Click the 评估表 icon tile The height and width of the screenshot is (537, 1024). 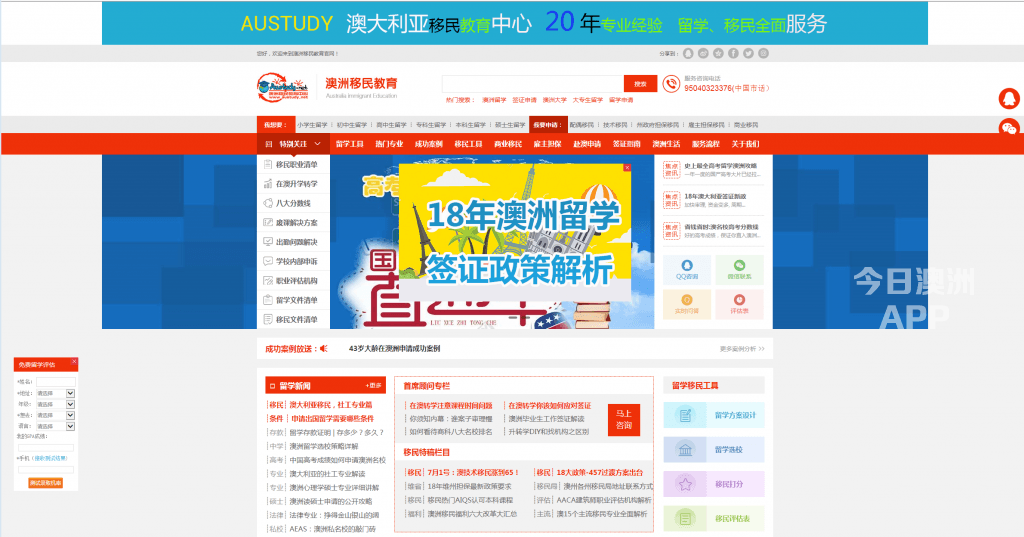739,304
